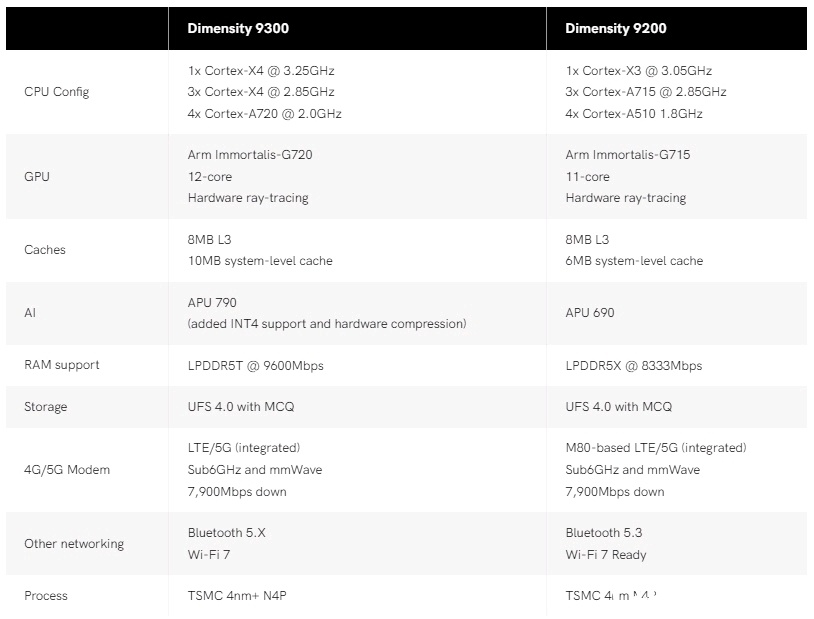This screenshot has width=814, height=619.
Task: Click the Arm Immortalis-G715 text
Action: [628, 155]
